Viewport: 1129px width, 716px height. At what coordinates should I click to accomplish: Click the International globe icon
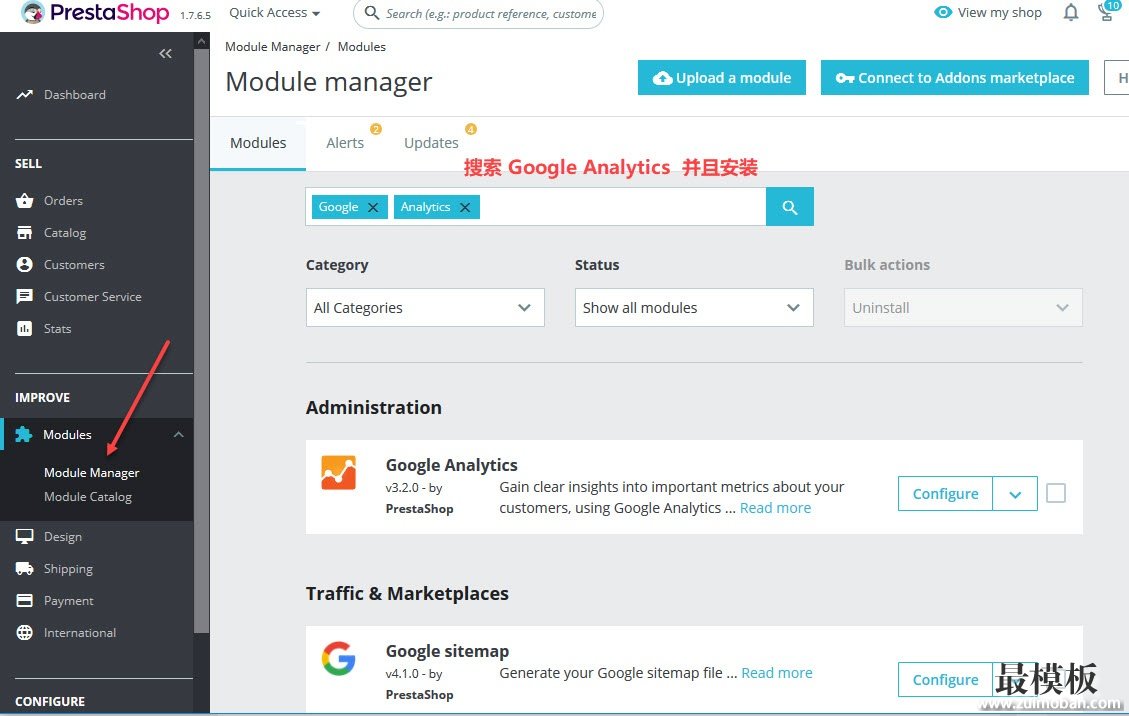pyautogui.click(x=24, y=632)
